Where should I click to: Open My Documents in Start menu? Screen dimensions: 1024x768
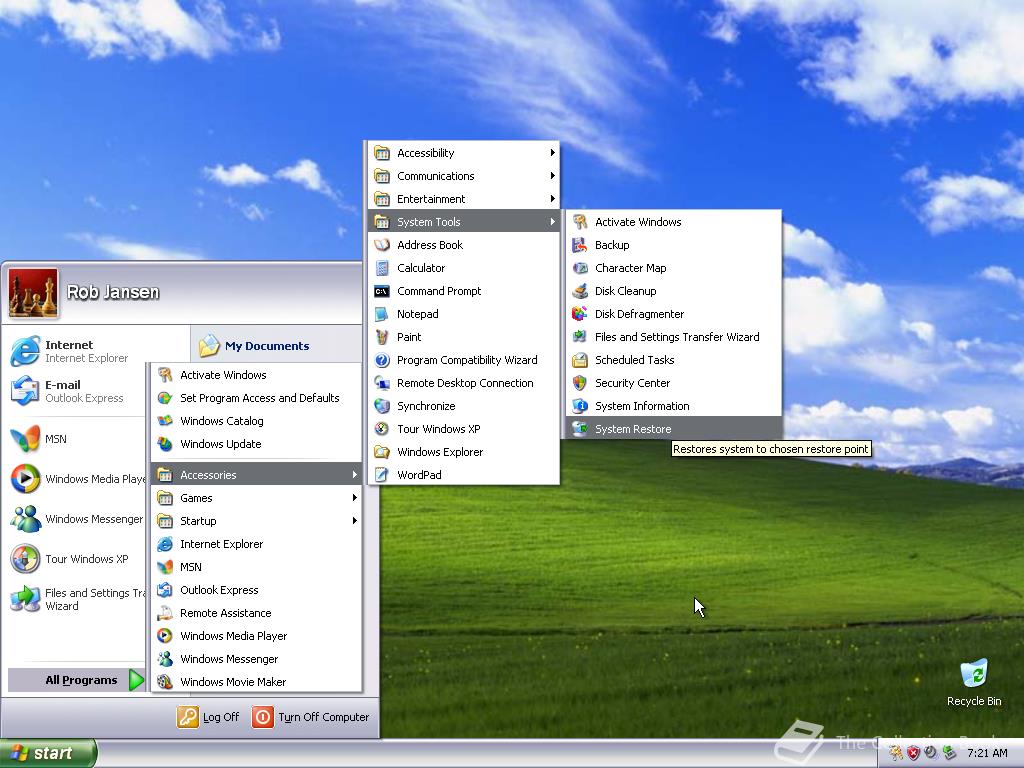255,345
